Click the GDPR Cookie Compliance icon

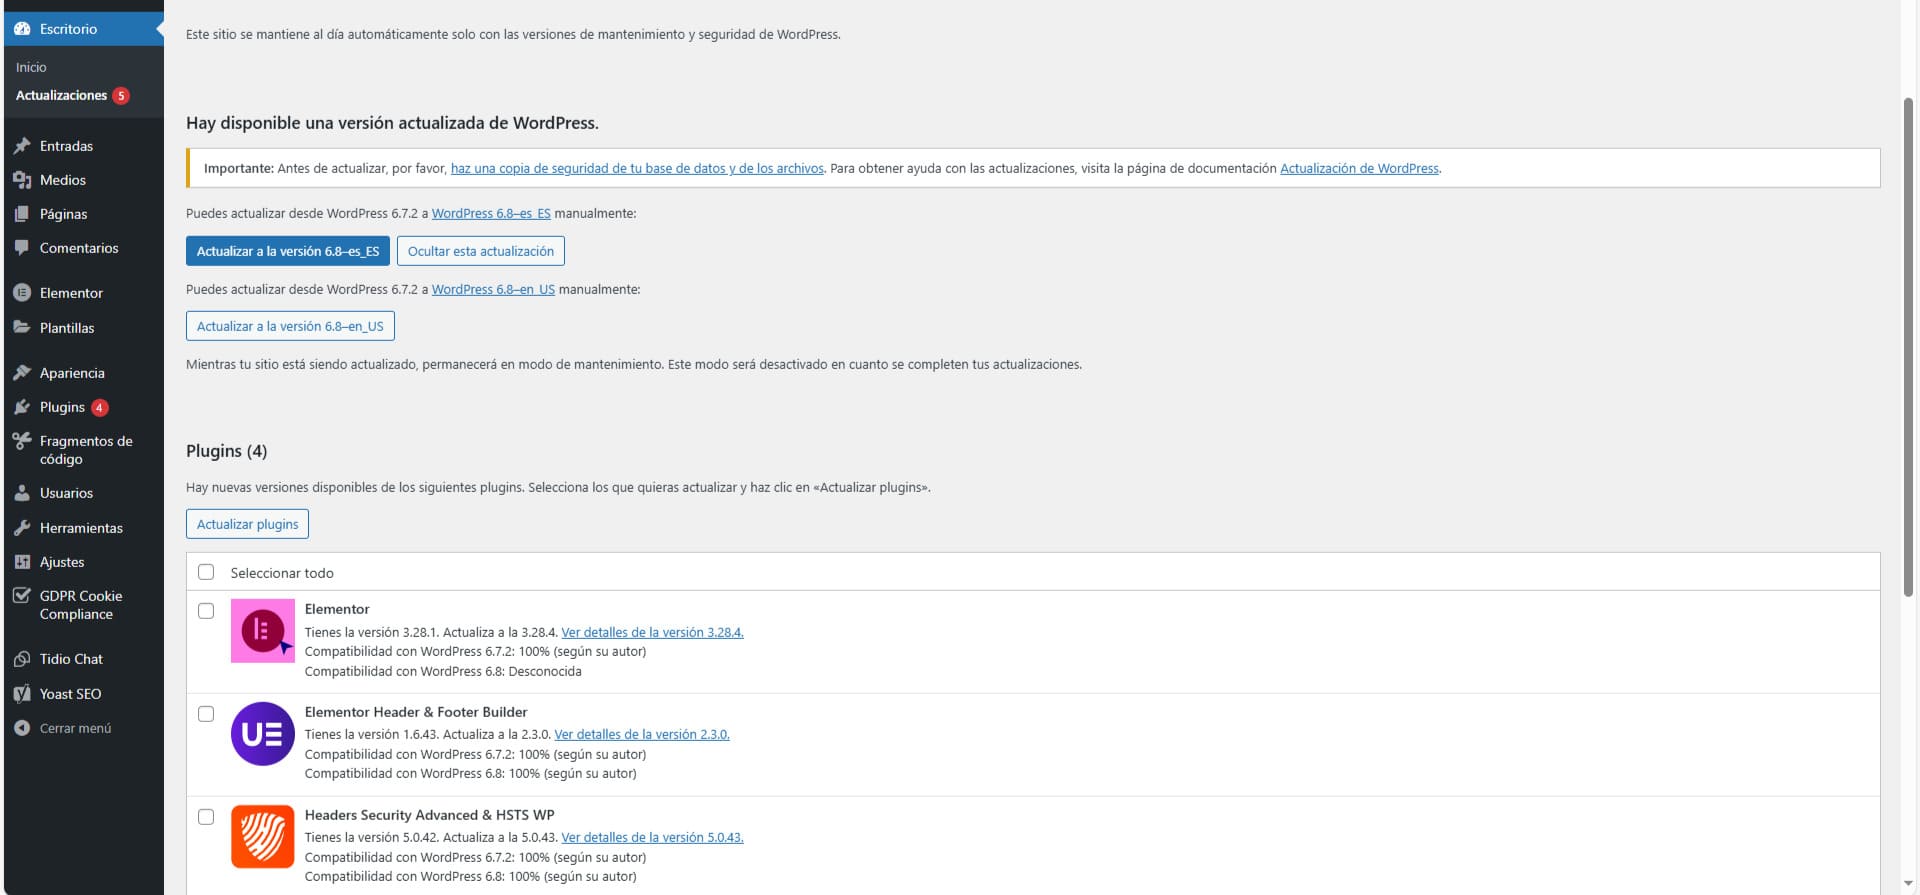coord(22,595)
